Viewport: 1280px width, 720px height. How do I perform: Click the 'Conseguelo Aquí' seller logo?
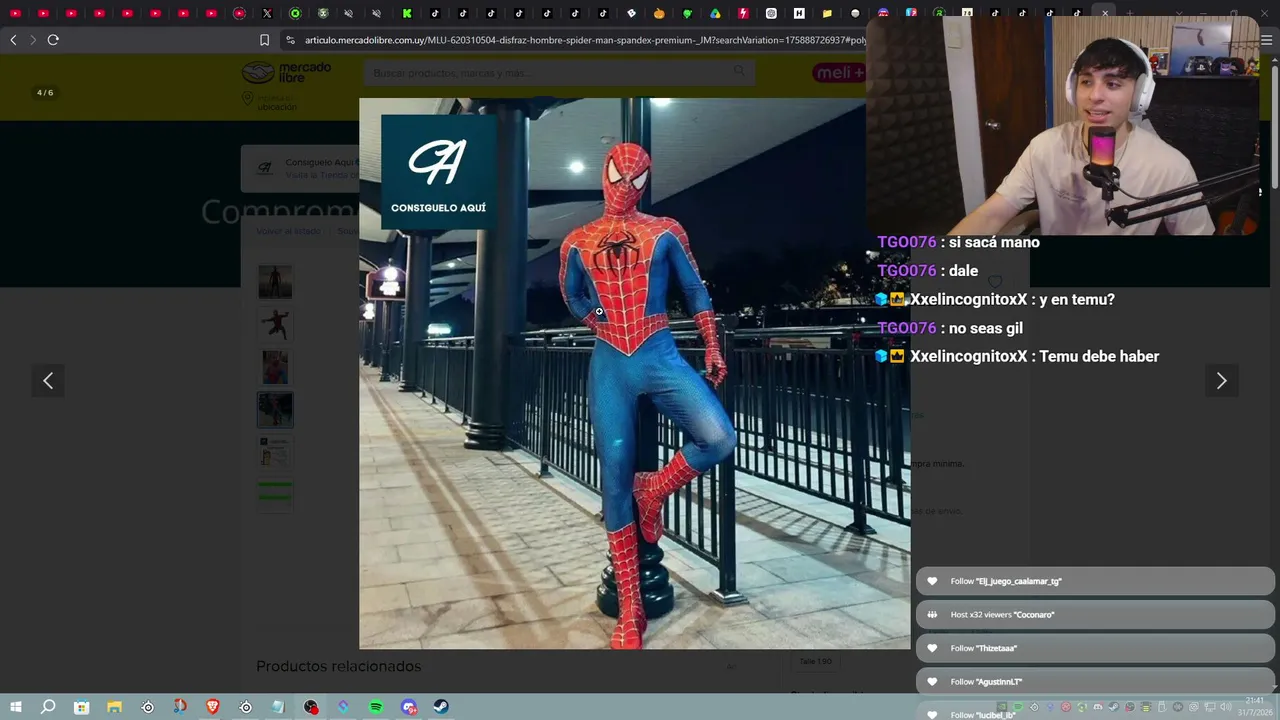439,171
